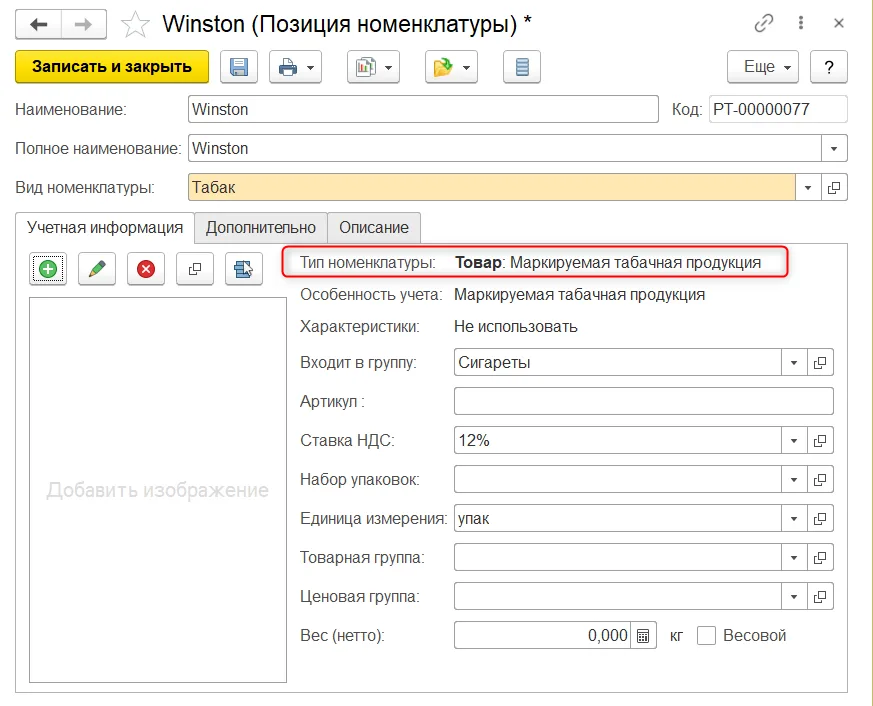Expand Набор упаковок dropdown
The width and height of the screenshot is (873, 706).
(x=794, y=479)
